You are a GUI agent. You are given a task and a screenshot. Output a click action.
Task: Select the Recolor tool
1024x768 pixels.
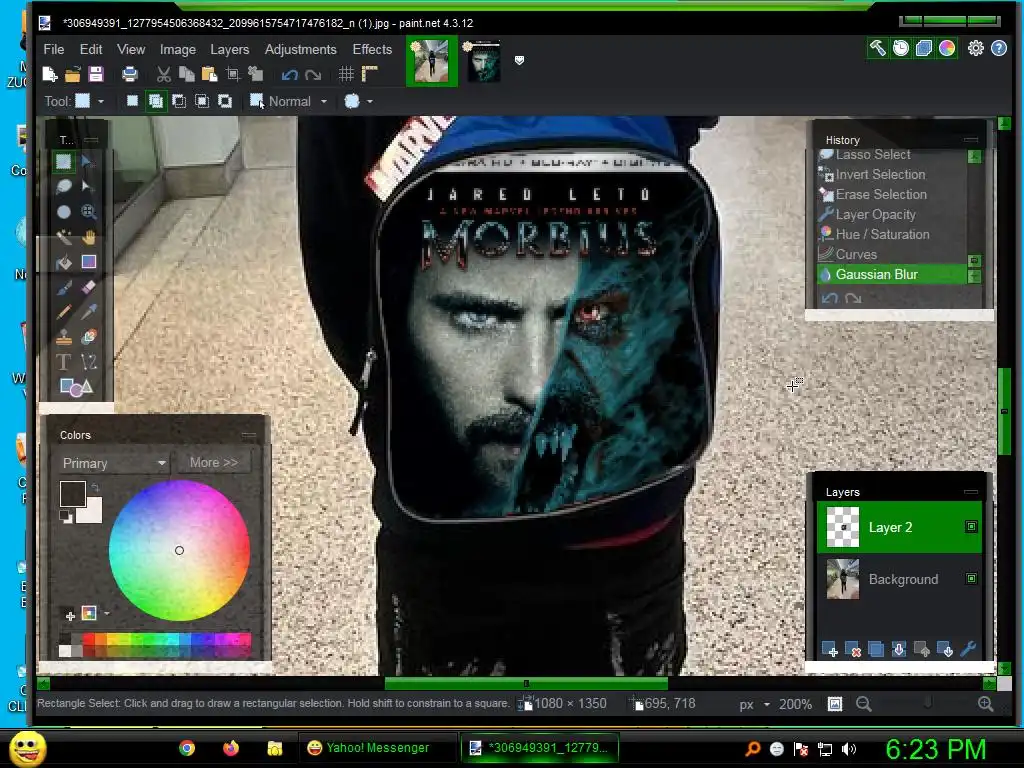(x=89, y=337)
